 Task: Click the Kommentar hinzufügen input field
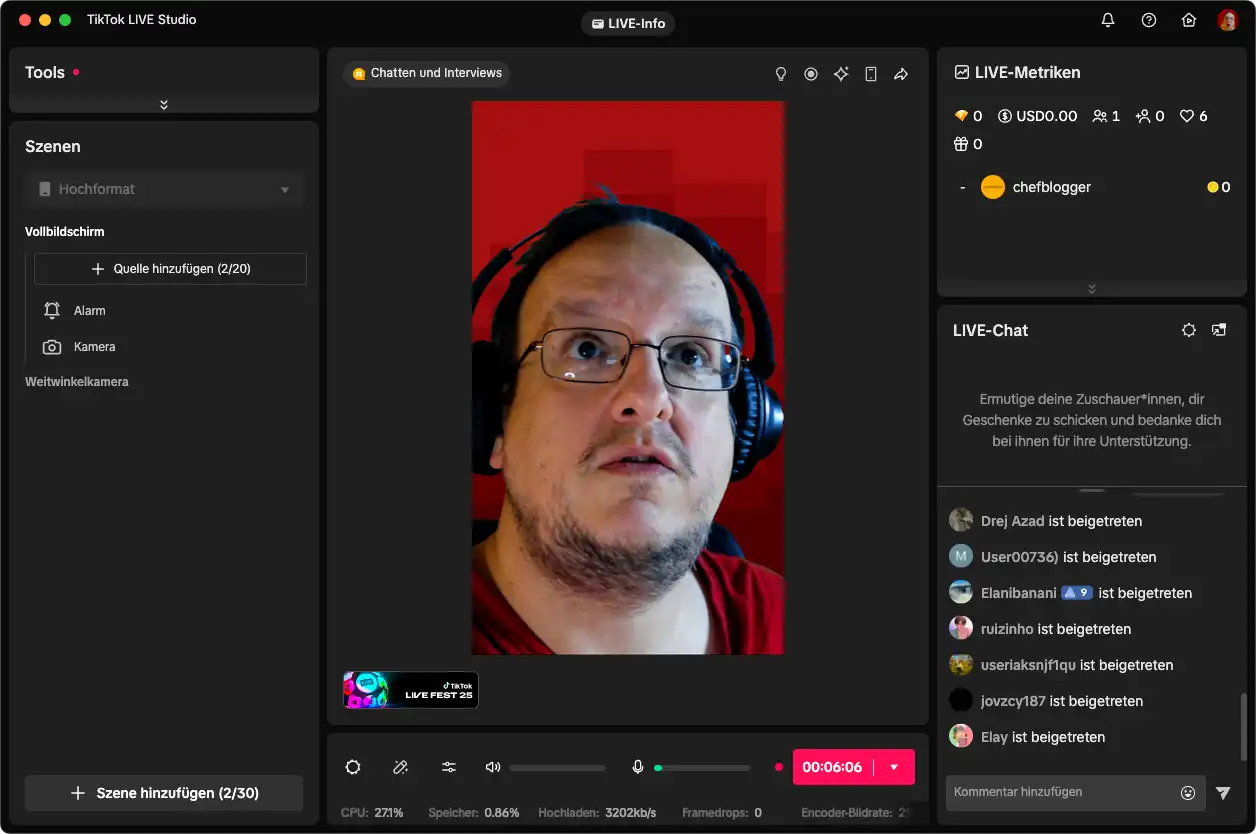tap(1060, 792)
